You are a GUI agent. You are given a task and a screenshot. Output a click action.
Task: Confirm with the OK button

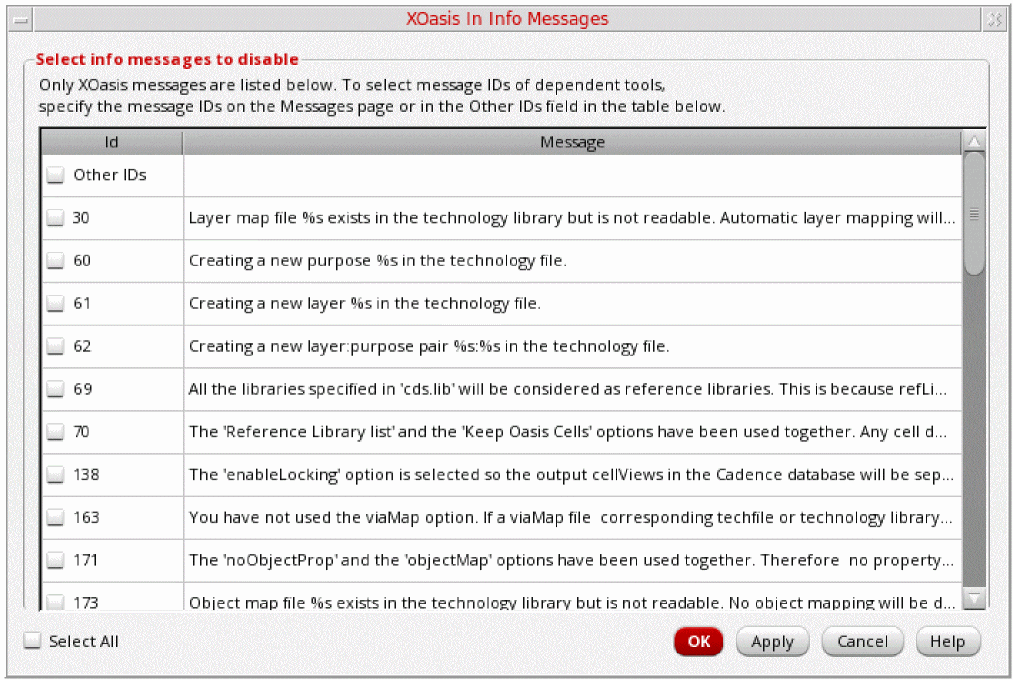pyautogui.click(x=698, y=641)
